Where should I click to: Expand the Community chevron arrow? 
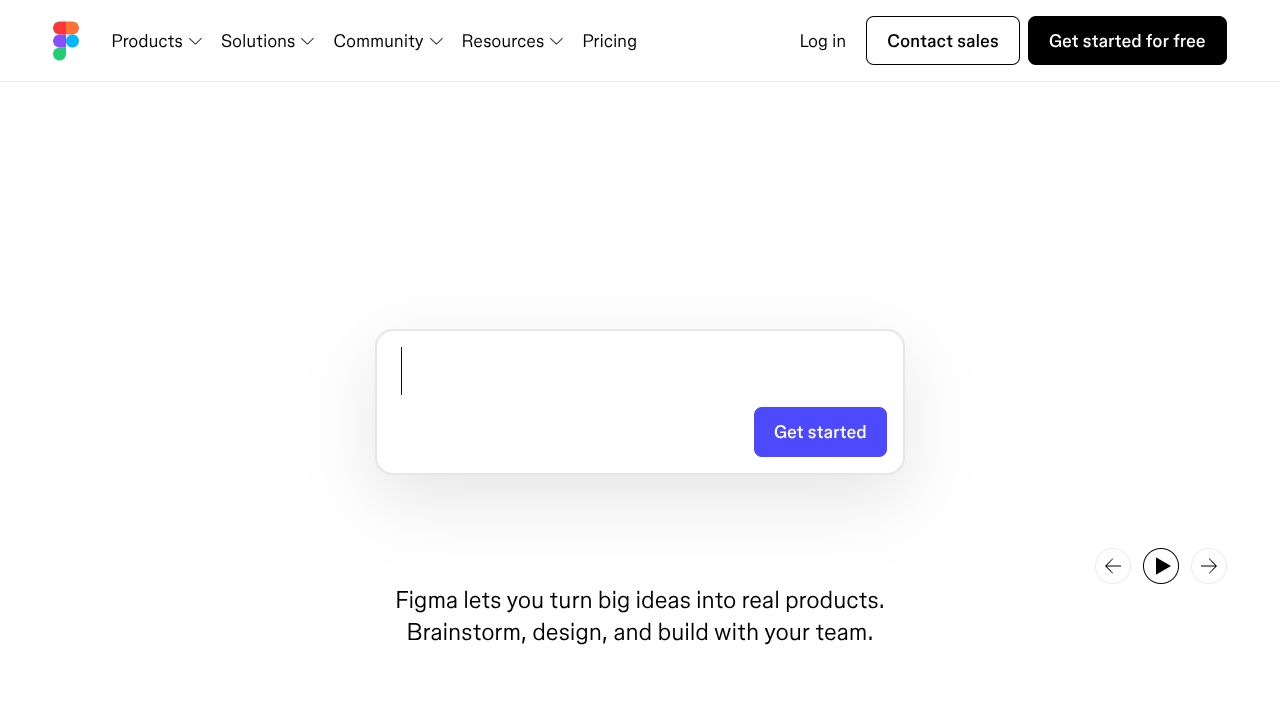[436, 42]
